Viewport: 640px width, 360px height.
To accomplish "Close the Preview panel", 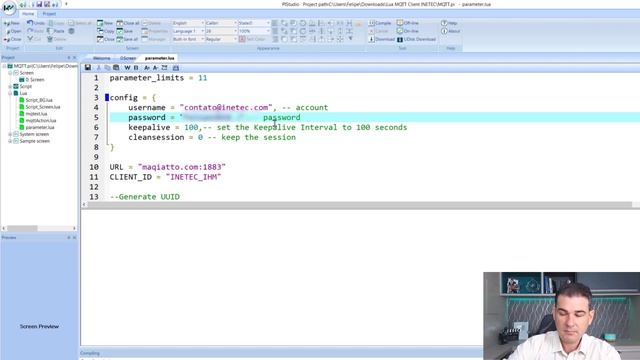I will [x=74, y=237].
